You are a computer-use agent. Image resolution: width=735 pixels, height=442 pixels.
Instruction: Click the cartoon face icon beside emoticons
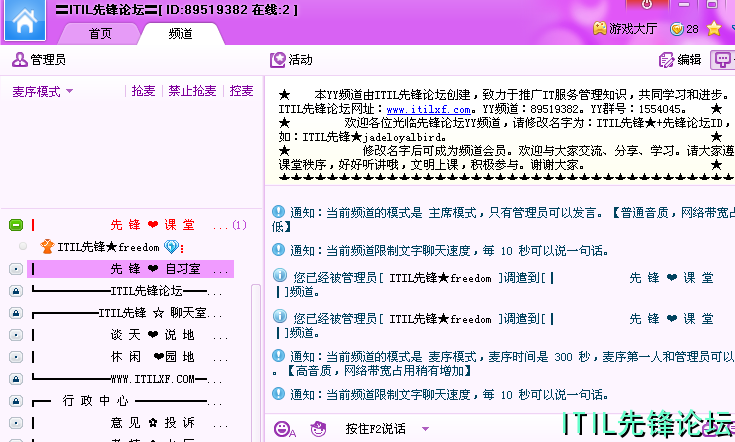click(x=318, y=428)
